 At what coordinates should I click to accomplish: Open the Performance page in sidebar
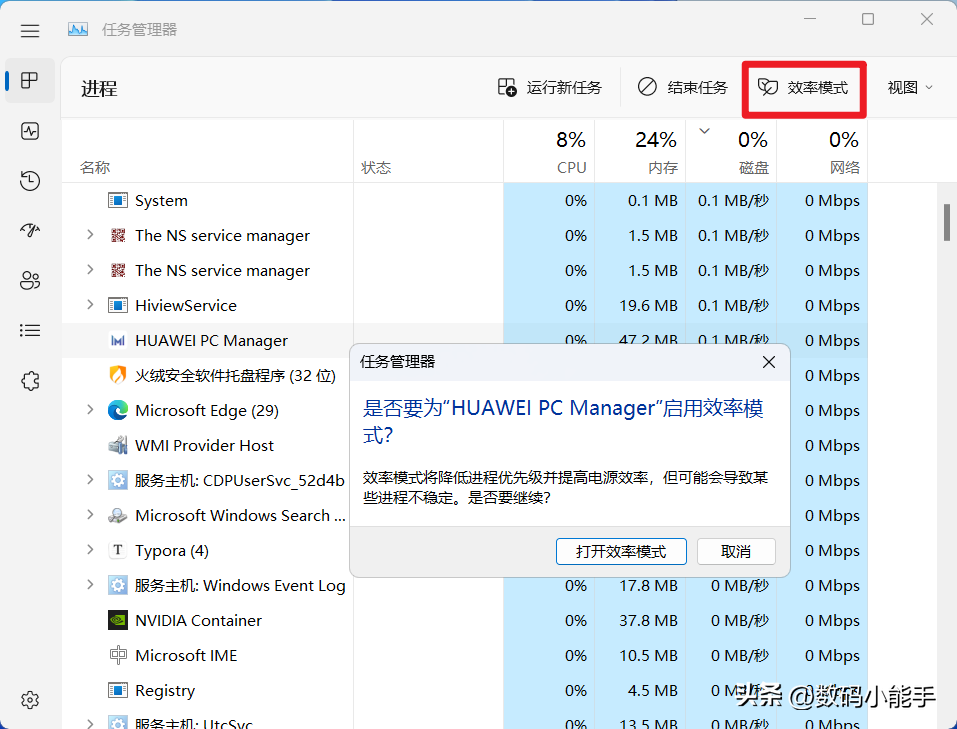click(x=30, y=131)
